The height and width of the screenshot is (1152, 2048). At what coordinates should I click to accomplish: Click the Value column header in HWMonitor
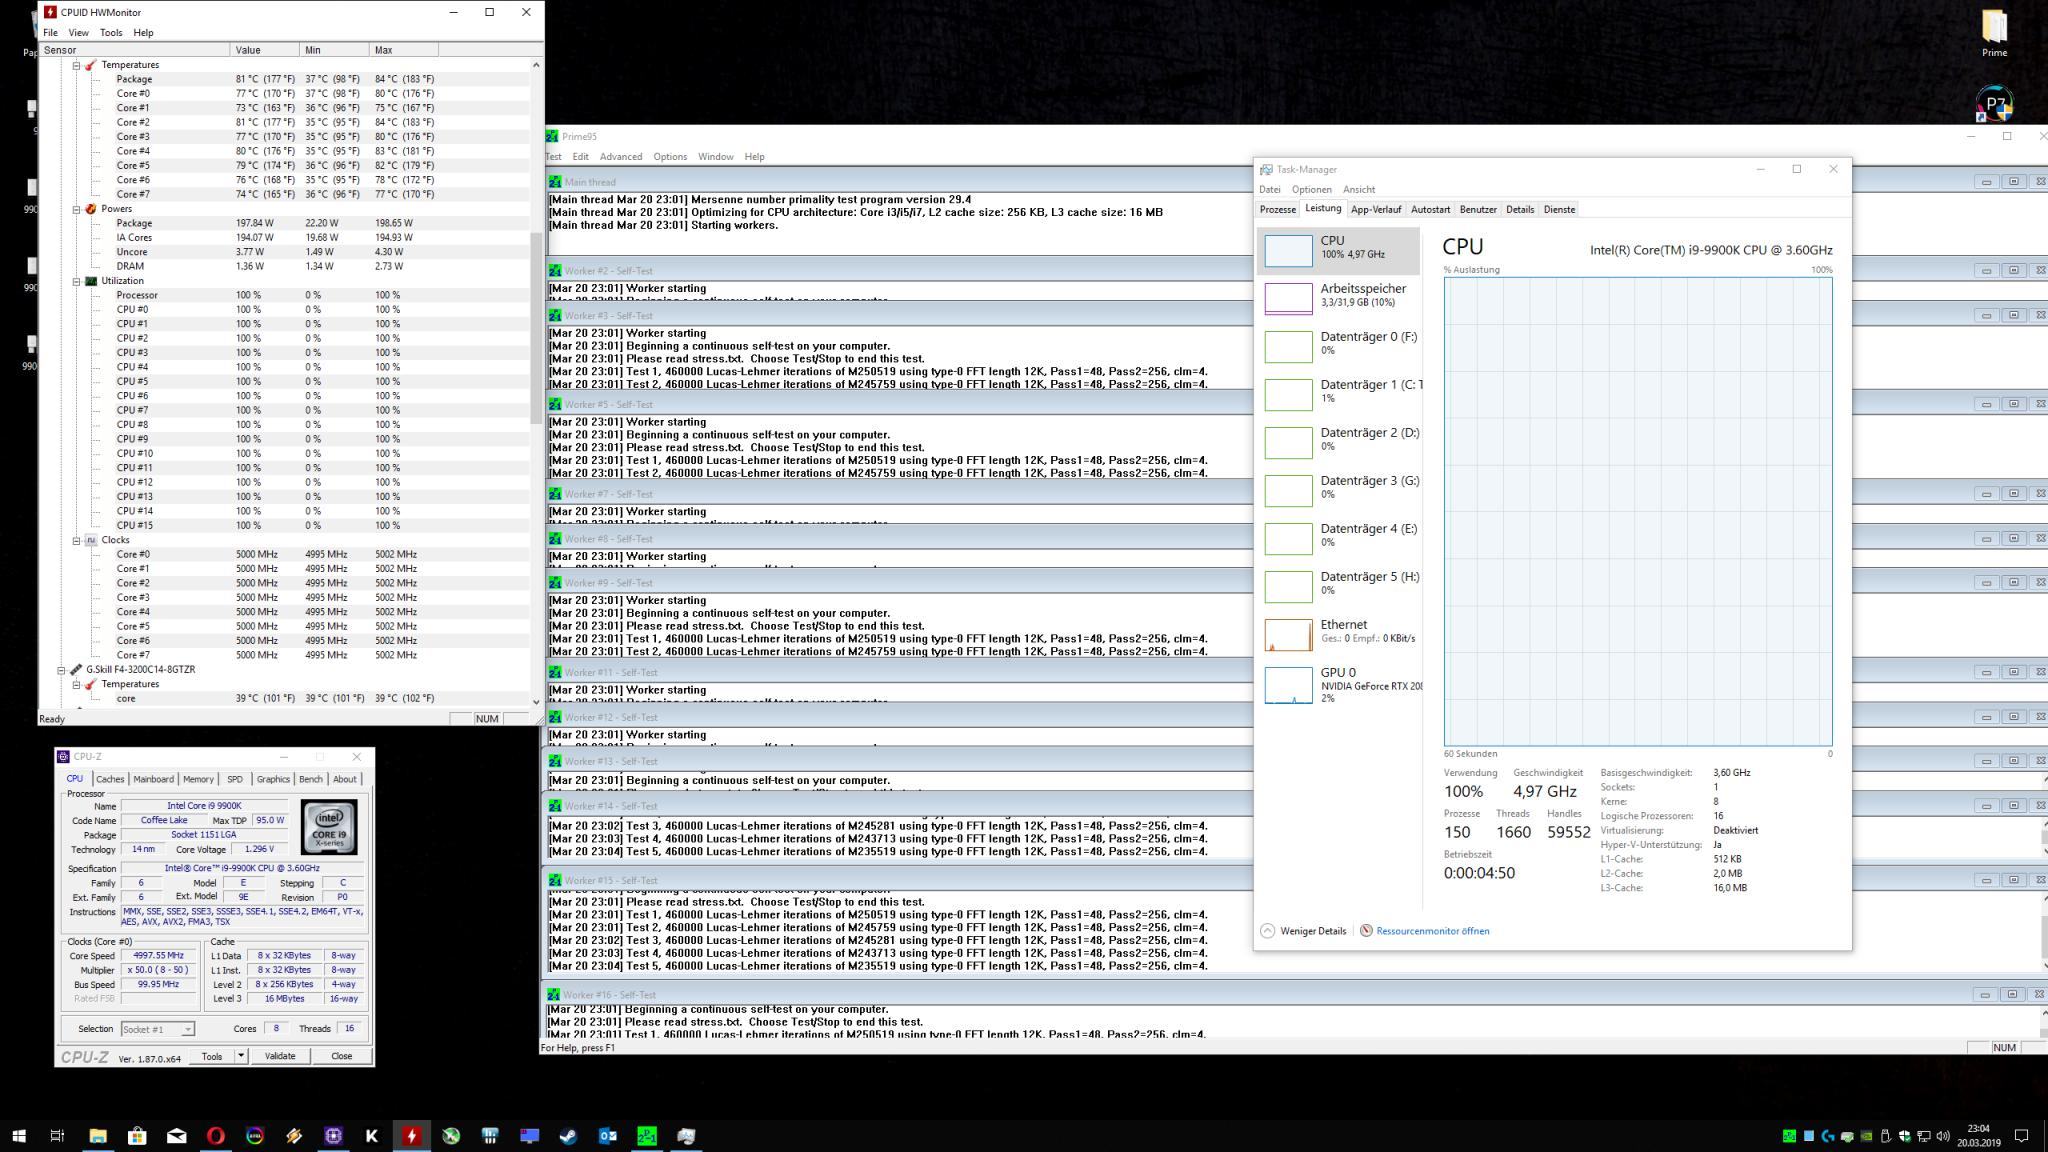pyautogui.click(x=264, y=50)
